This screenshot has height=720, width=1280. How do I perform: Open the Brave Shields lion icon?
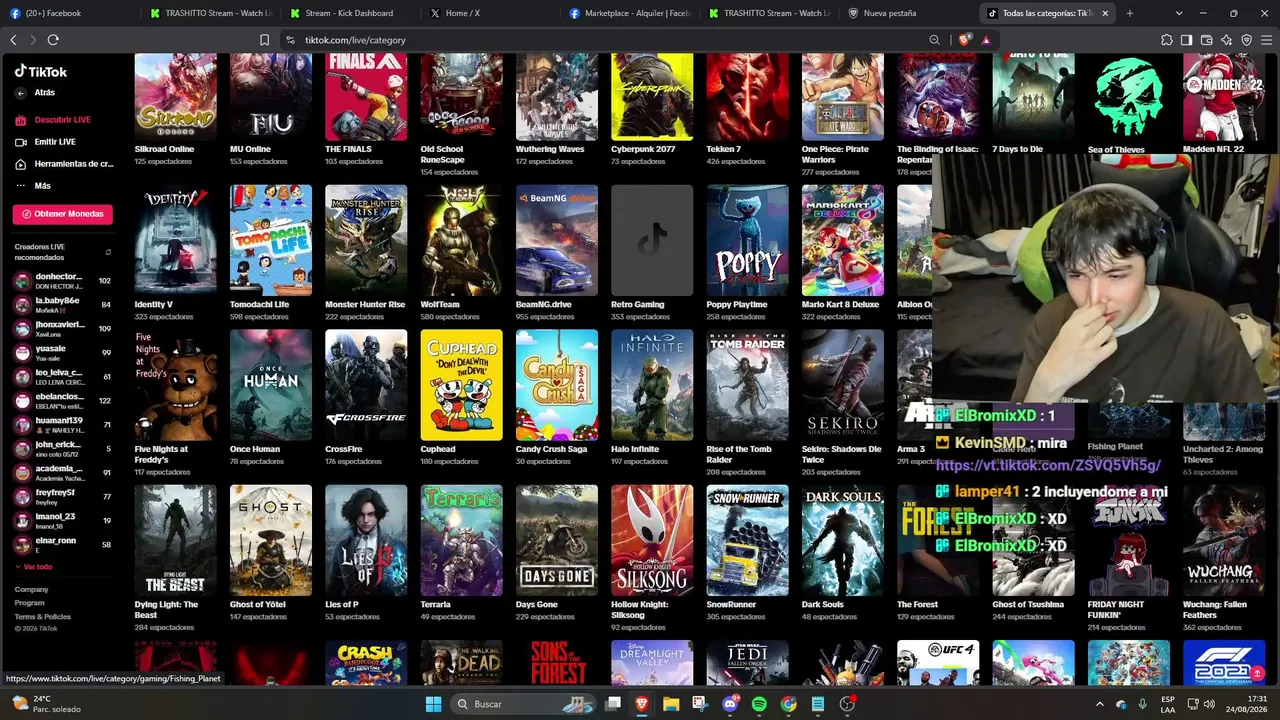964,40
